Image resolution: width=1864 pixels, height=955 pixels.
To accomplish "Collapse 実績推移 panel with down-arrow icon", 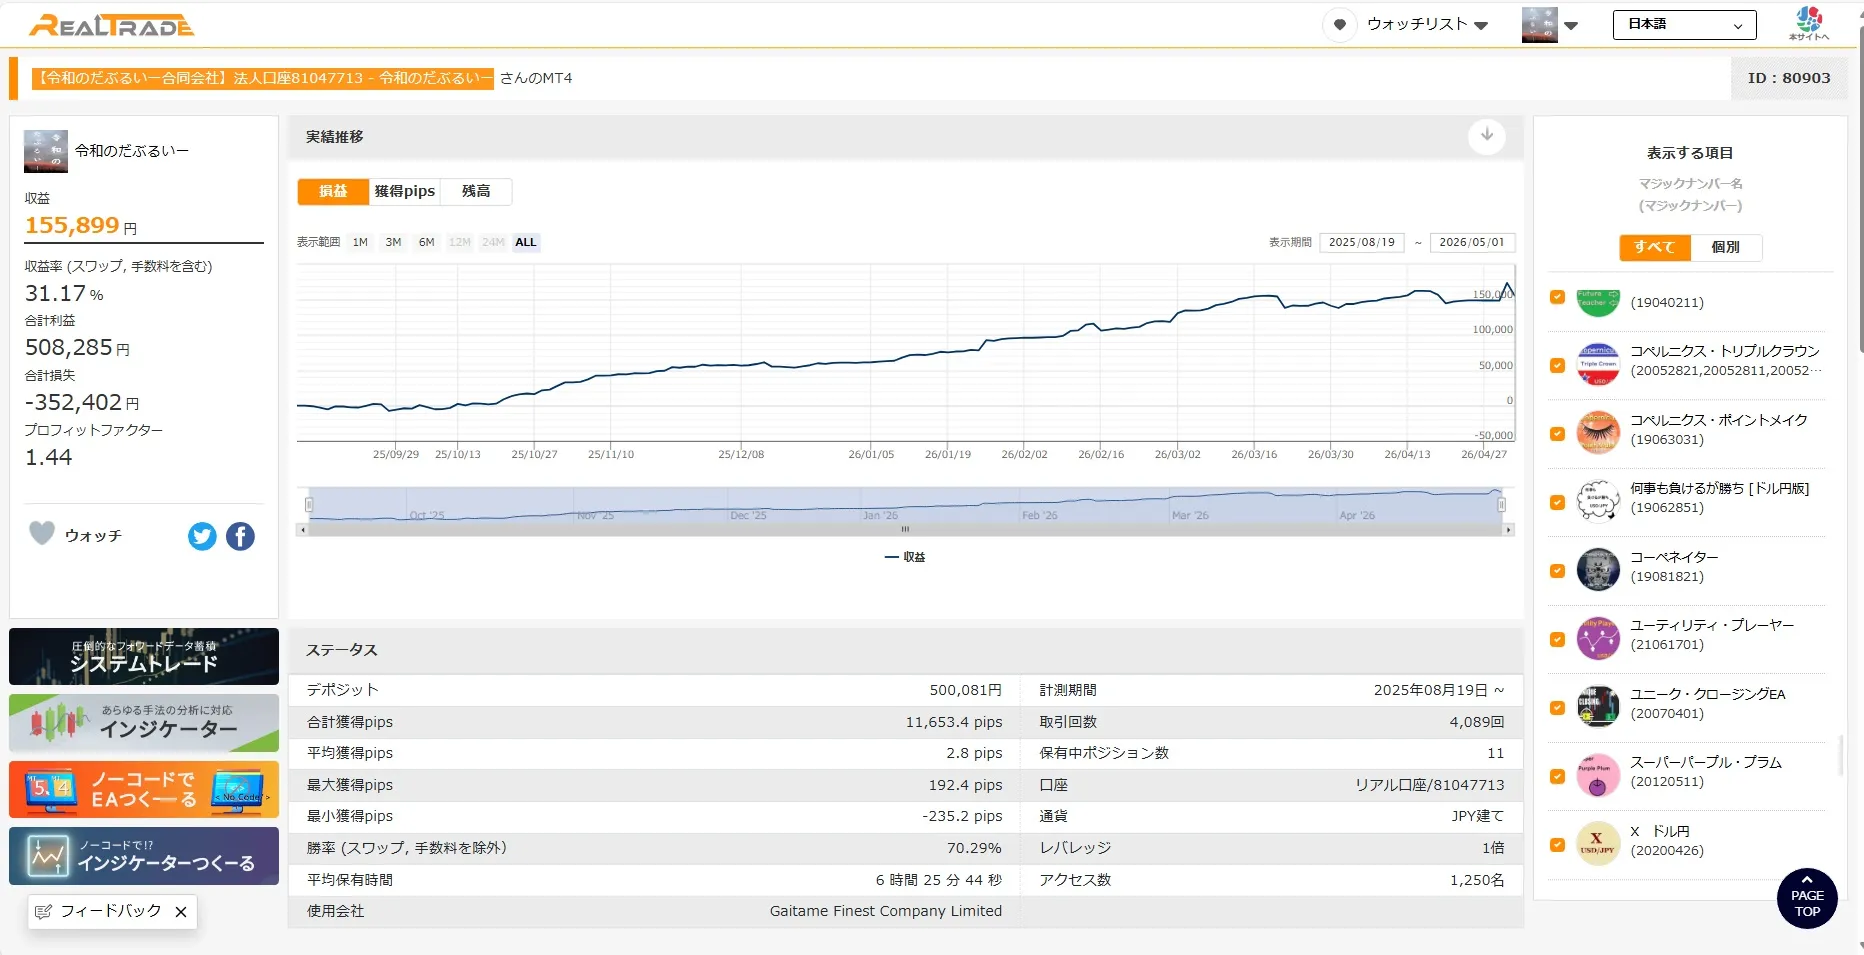I will [x=1487, y=136].
